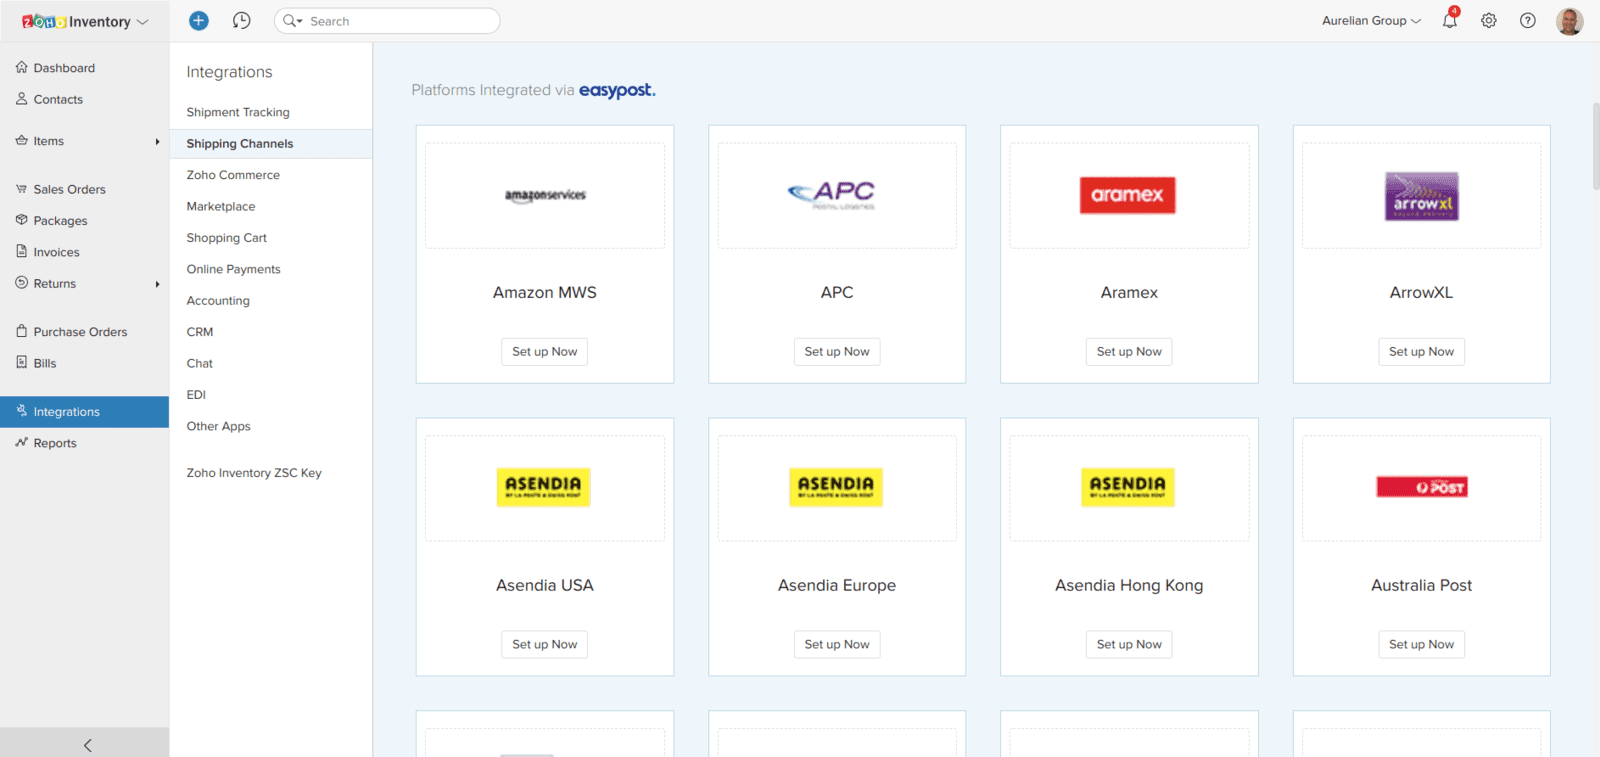Viewport: 1600px width, 757px height.
Task: Click the purple ArrowXL logo
Action: click(1421, 196)
